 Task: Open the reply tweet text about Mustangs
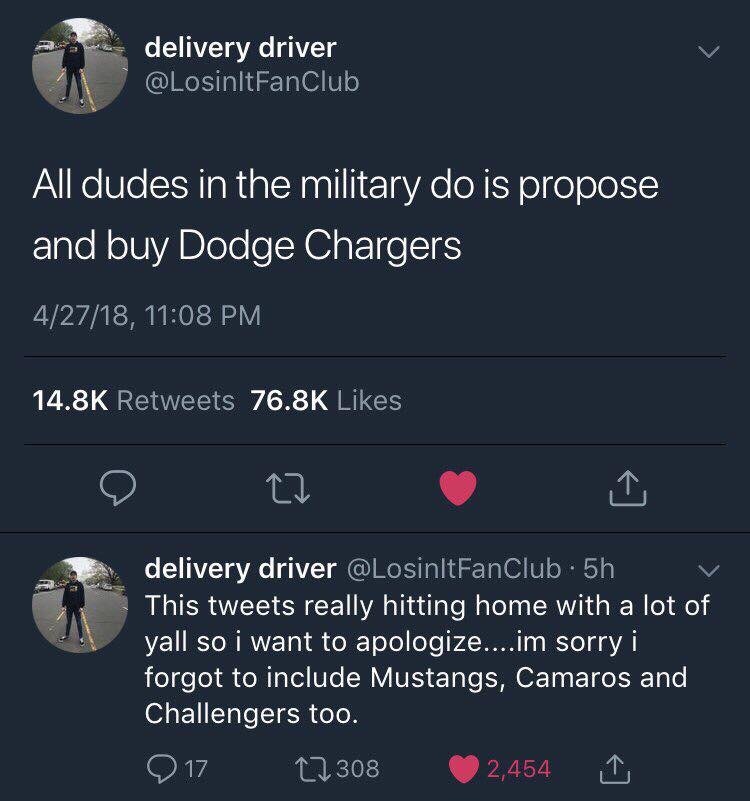(427, 659)
